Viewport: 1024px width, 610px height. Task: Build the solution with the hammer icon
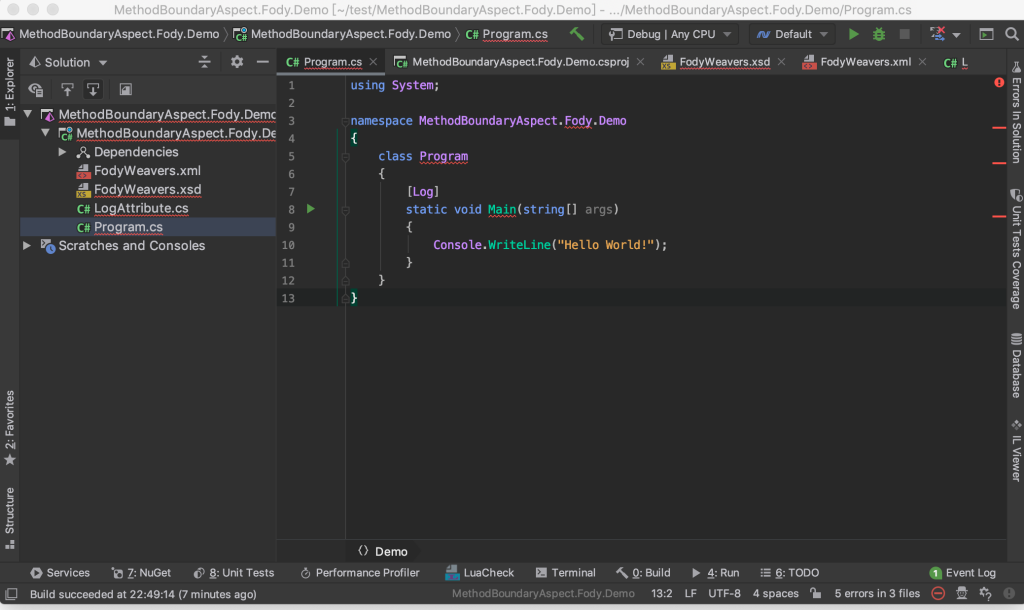click(577, 34)
